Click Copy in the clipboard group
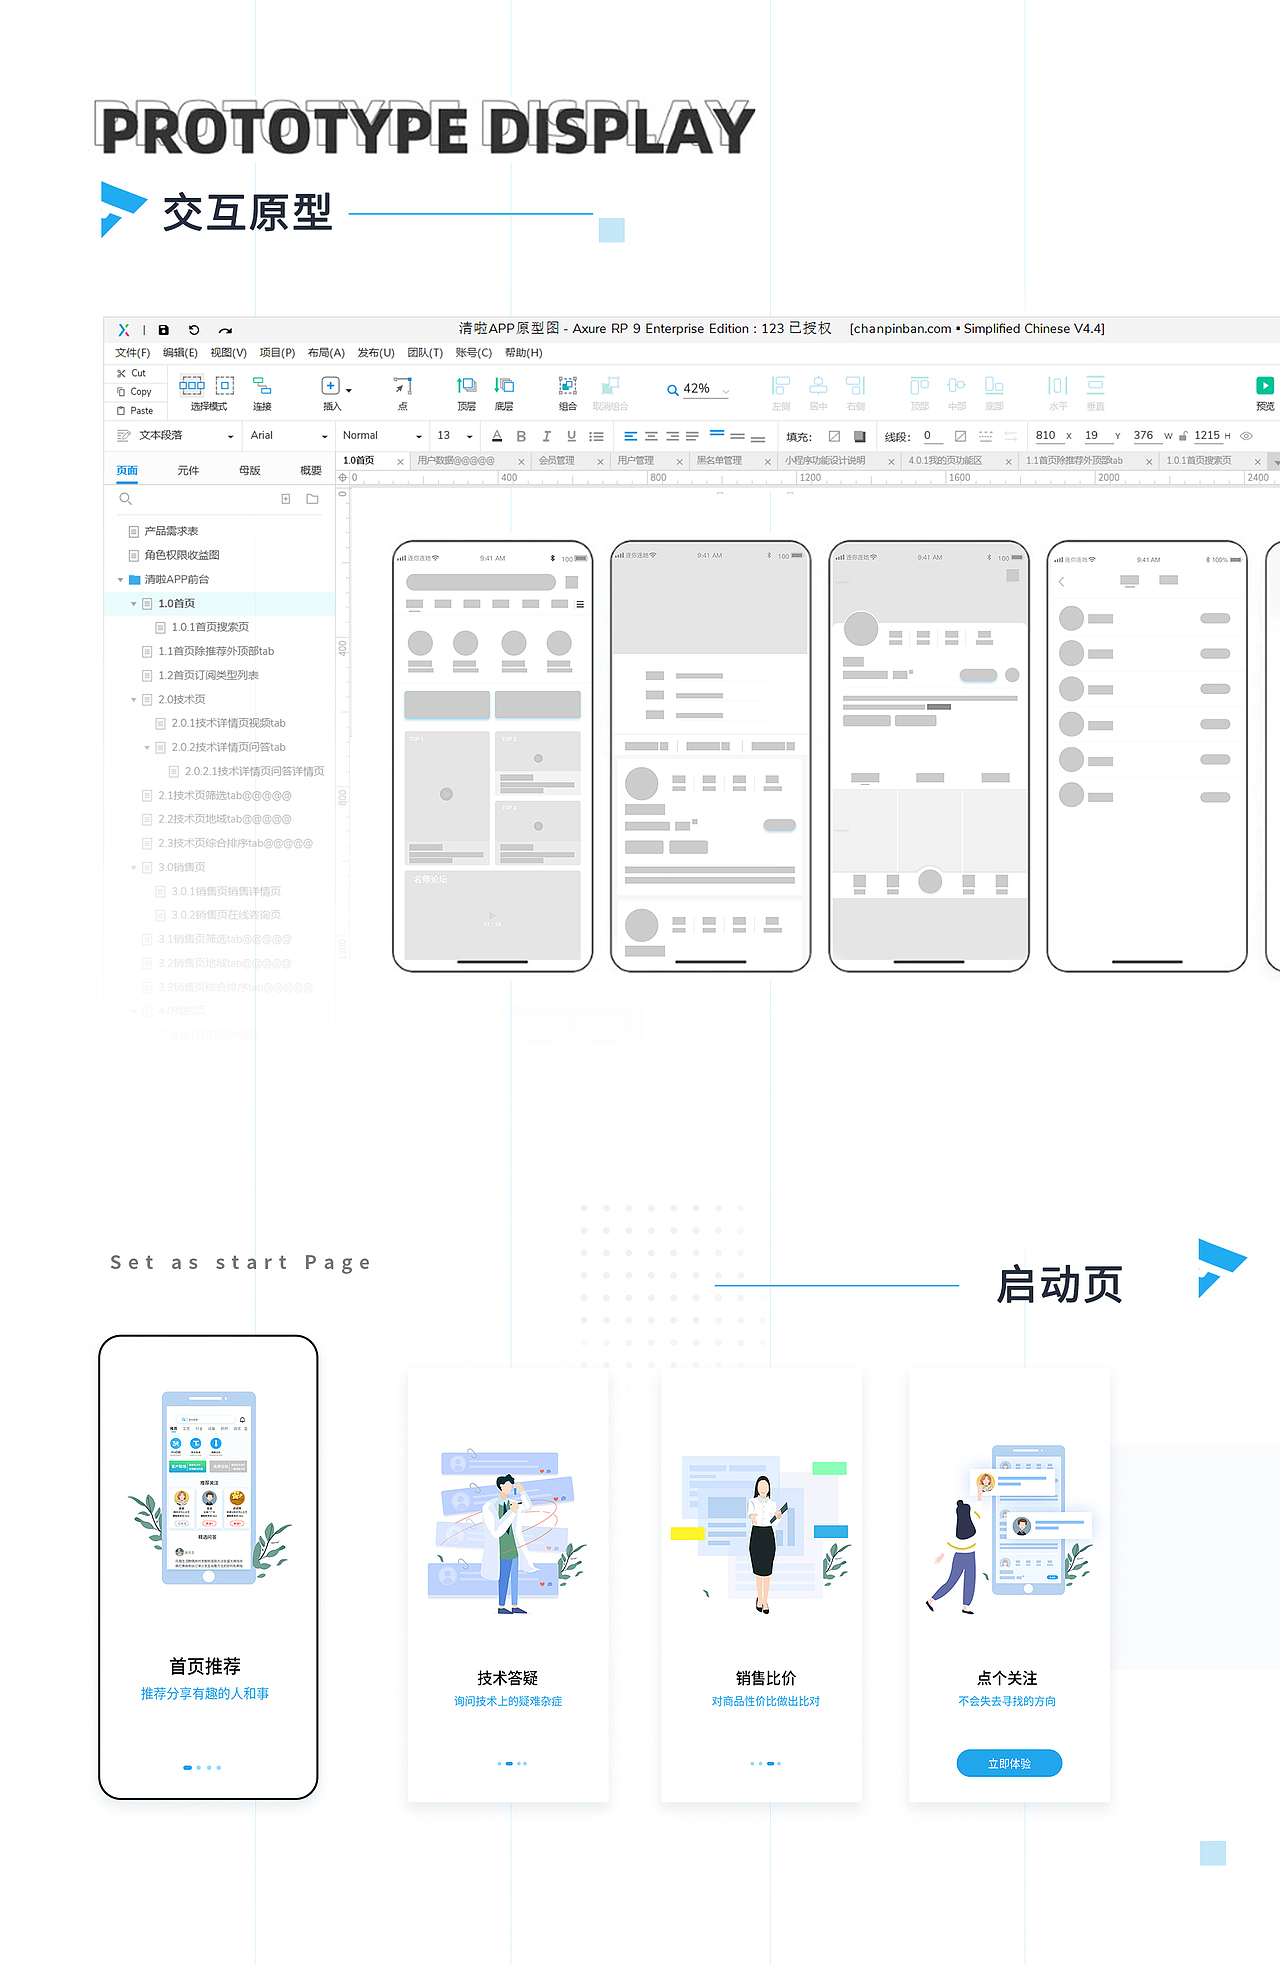Screen dimensions: 1280x1965 (134, 392)
